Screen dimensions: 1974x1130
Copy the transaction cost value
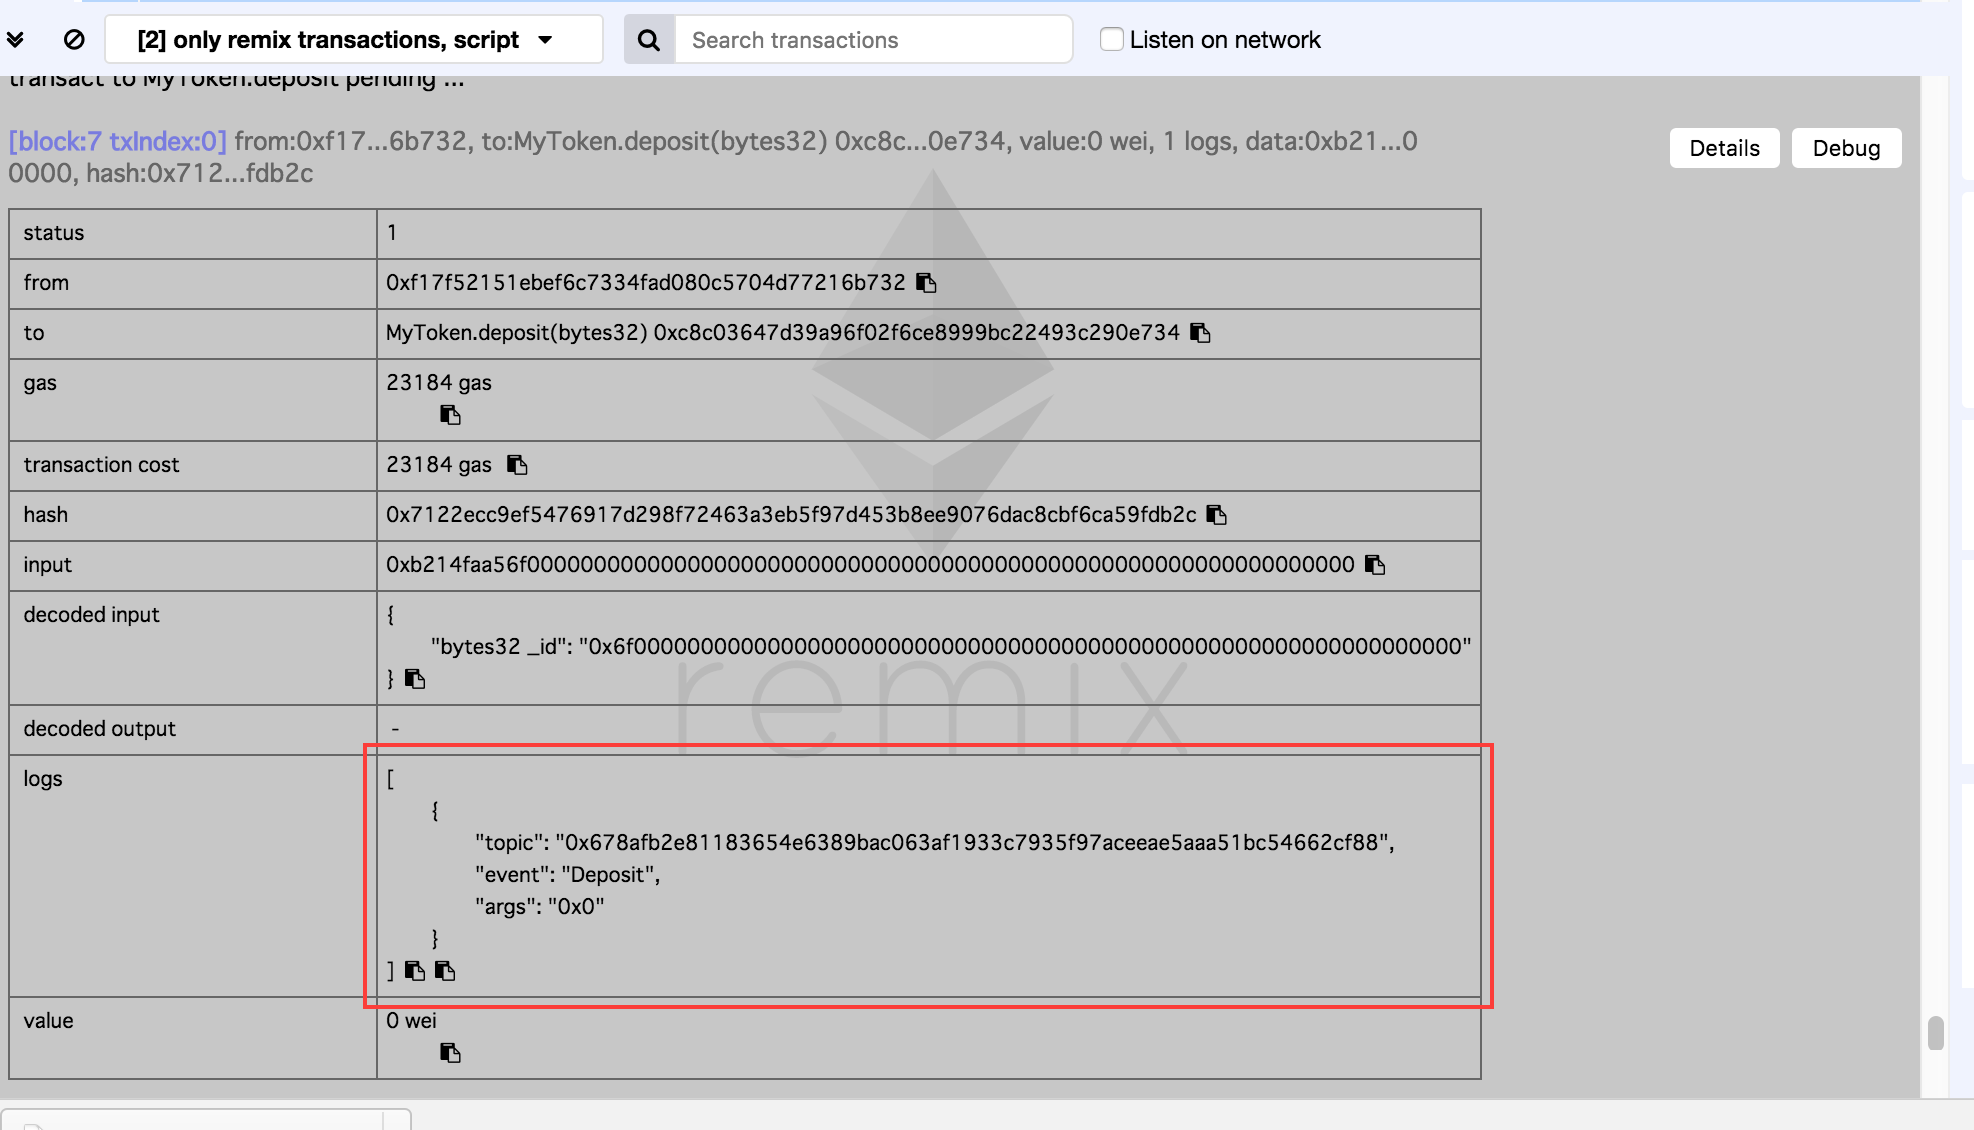click(517, 465)
